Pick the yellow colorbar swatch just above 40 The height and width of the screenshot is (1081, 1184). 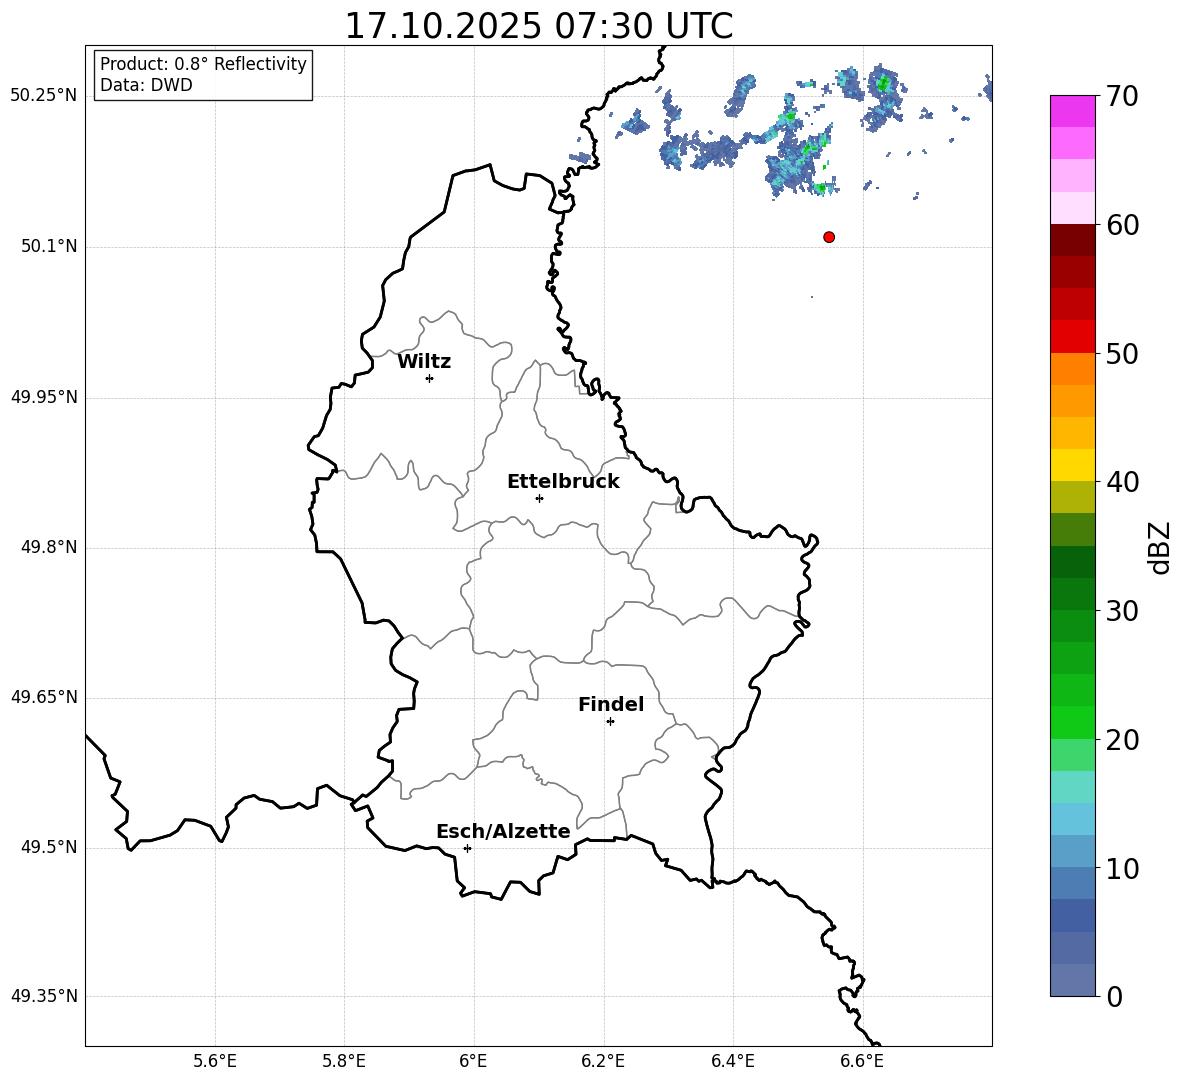(1072, 465)
